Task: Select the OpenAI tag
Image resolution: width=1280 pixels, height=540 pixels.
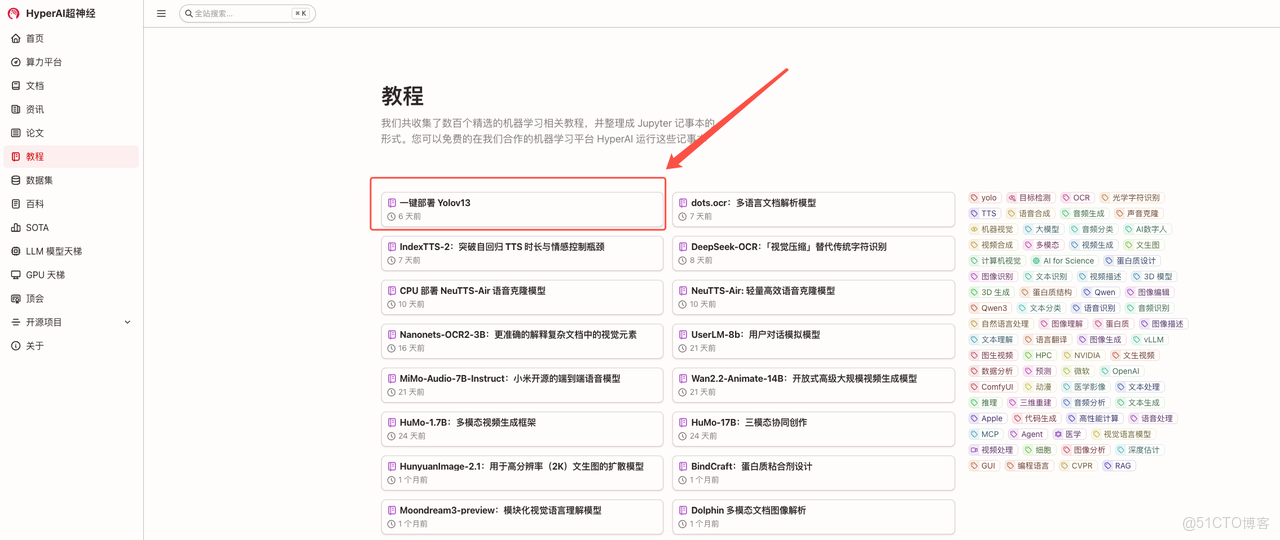Action: tap(1120, 371)
